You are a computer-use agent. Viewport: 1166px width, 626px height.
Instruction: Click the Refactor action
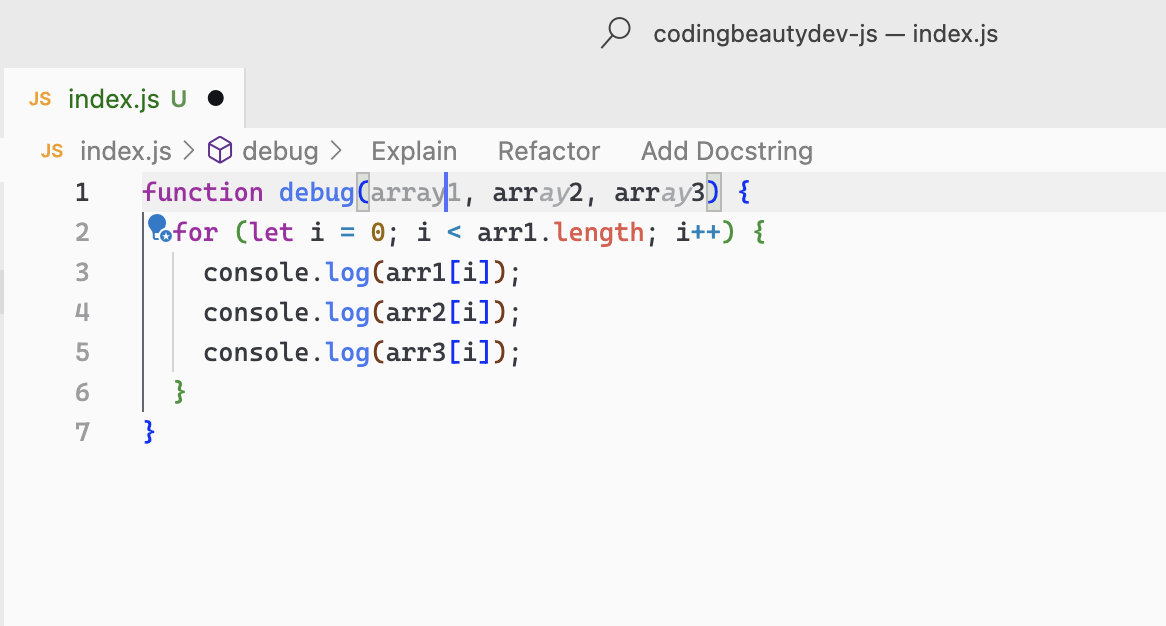pos(549,151)
